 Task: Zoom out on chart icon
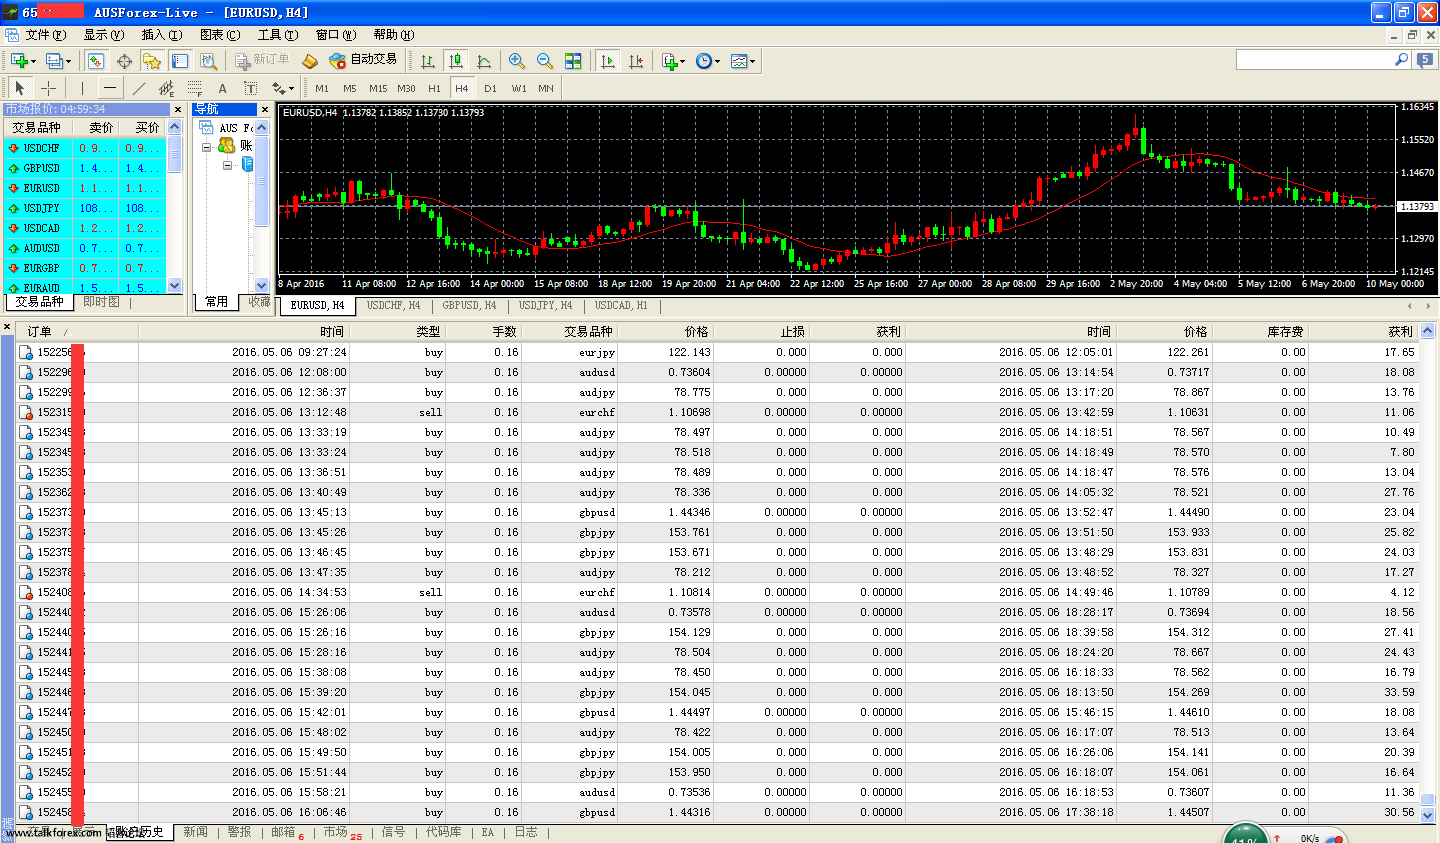click(x=545, y=61)
